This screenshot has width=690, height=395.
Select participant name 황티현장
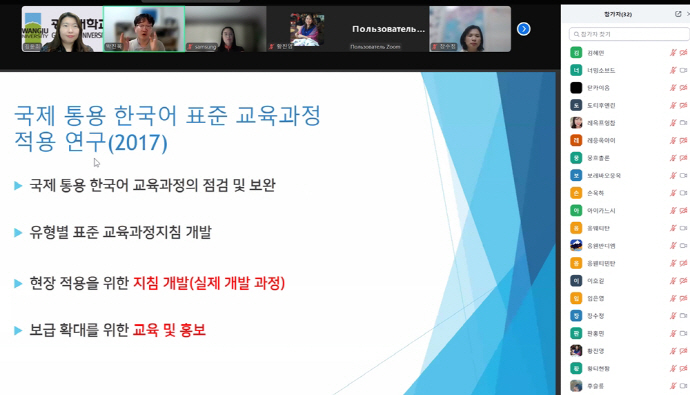tap(598, 369)
